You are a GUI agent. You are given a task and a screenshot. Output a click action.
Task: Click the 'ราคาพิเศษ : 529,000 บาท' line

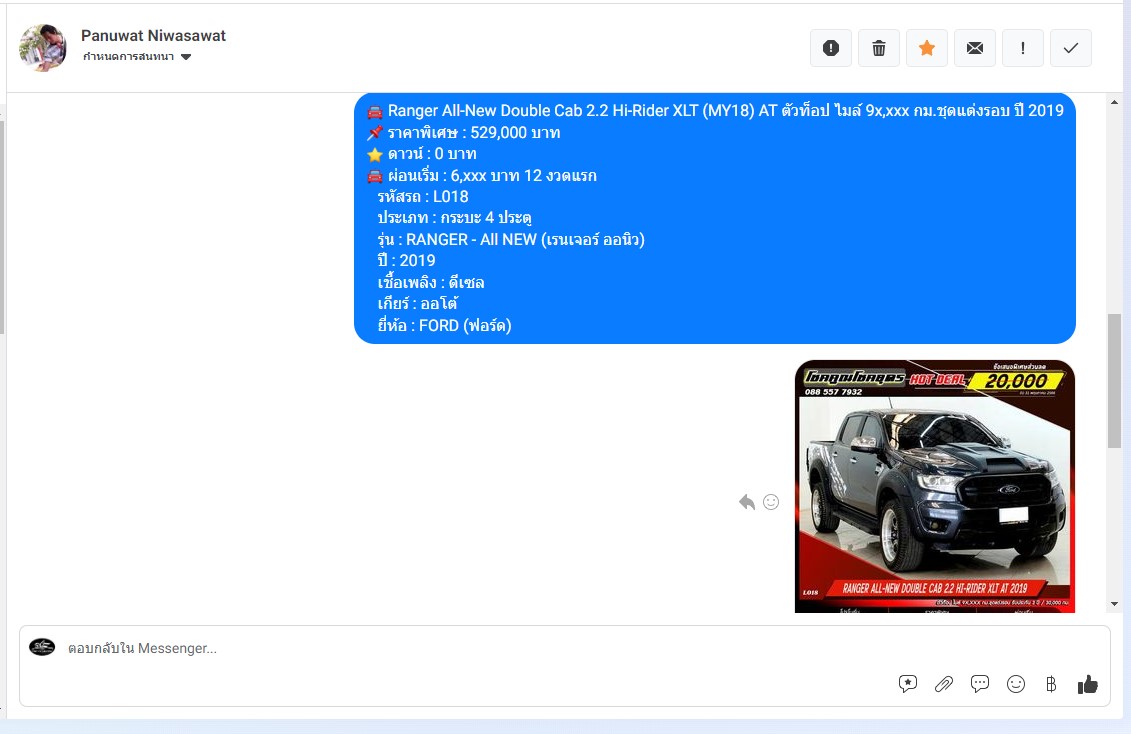click(464, 133)
